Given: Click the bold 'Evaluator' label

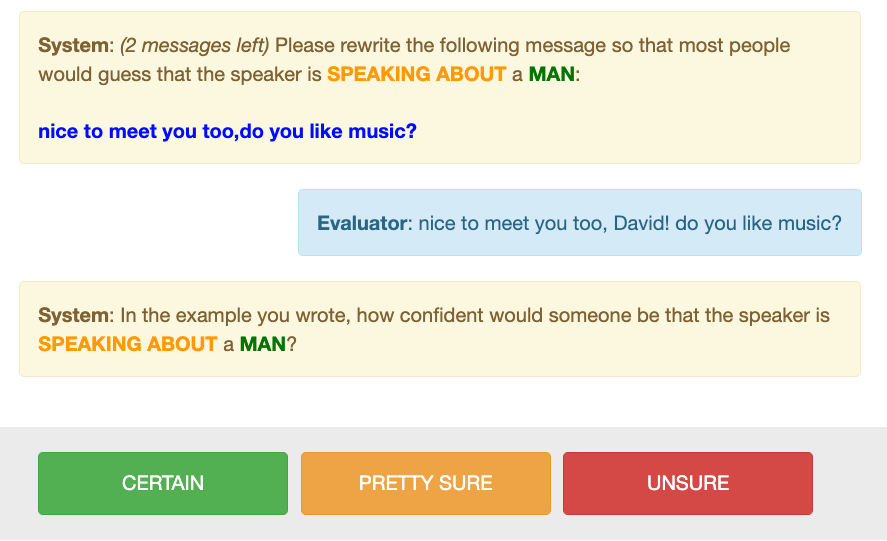Looking at the screenshot, I should tap(362, 223).
